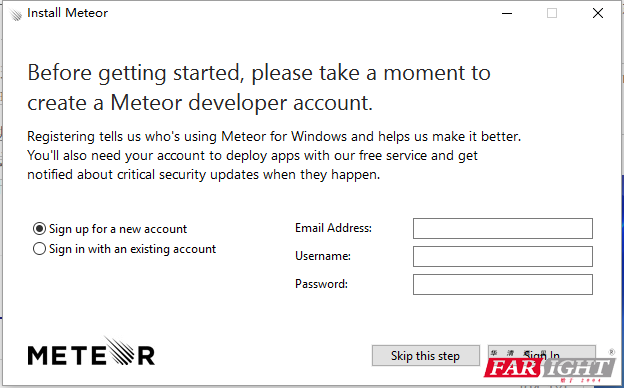Click the Email Address label
The image size is (624, 388).
point(333,228)
